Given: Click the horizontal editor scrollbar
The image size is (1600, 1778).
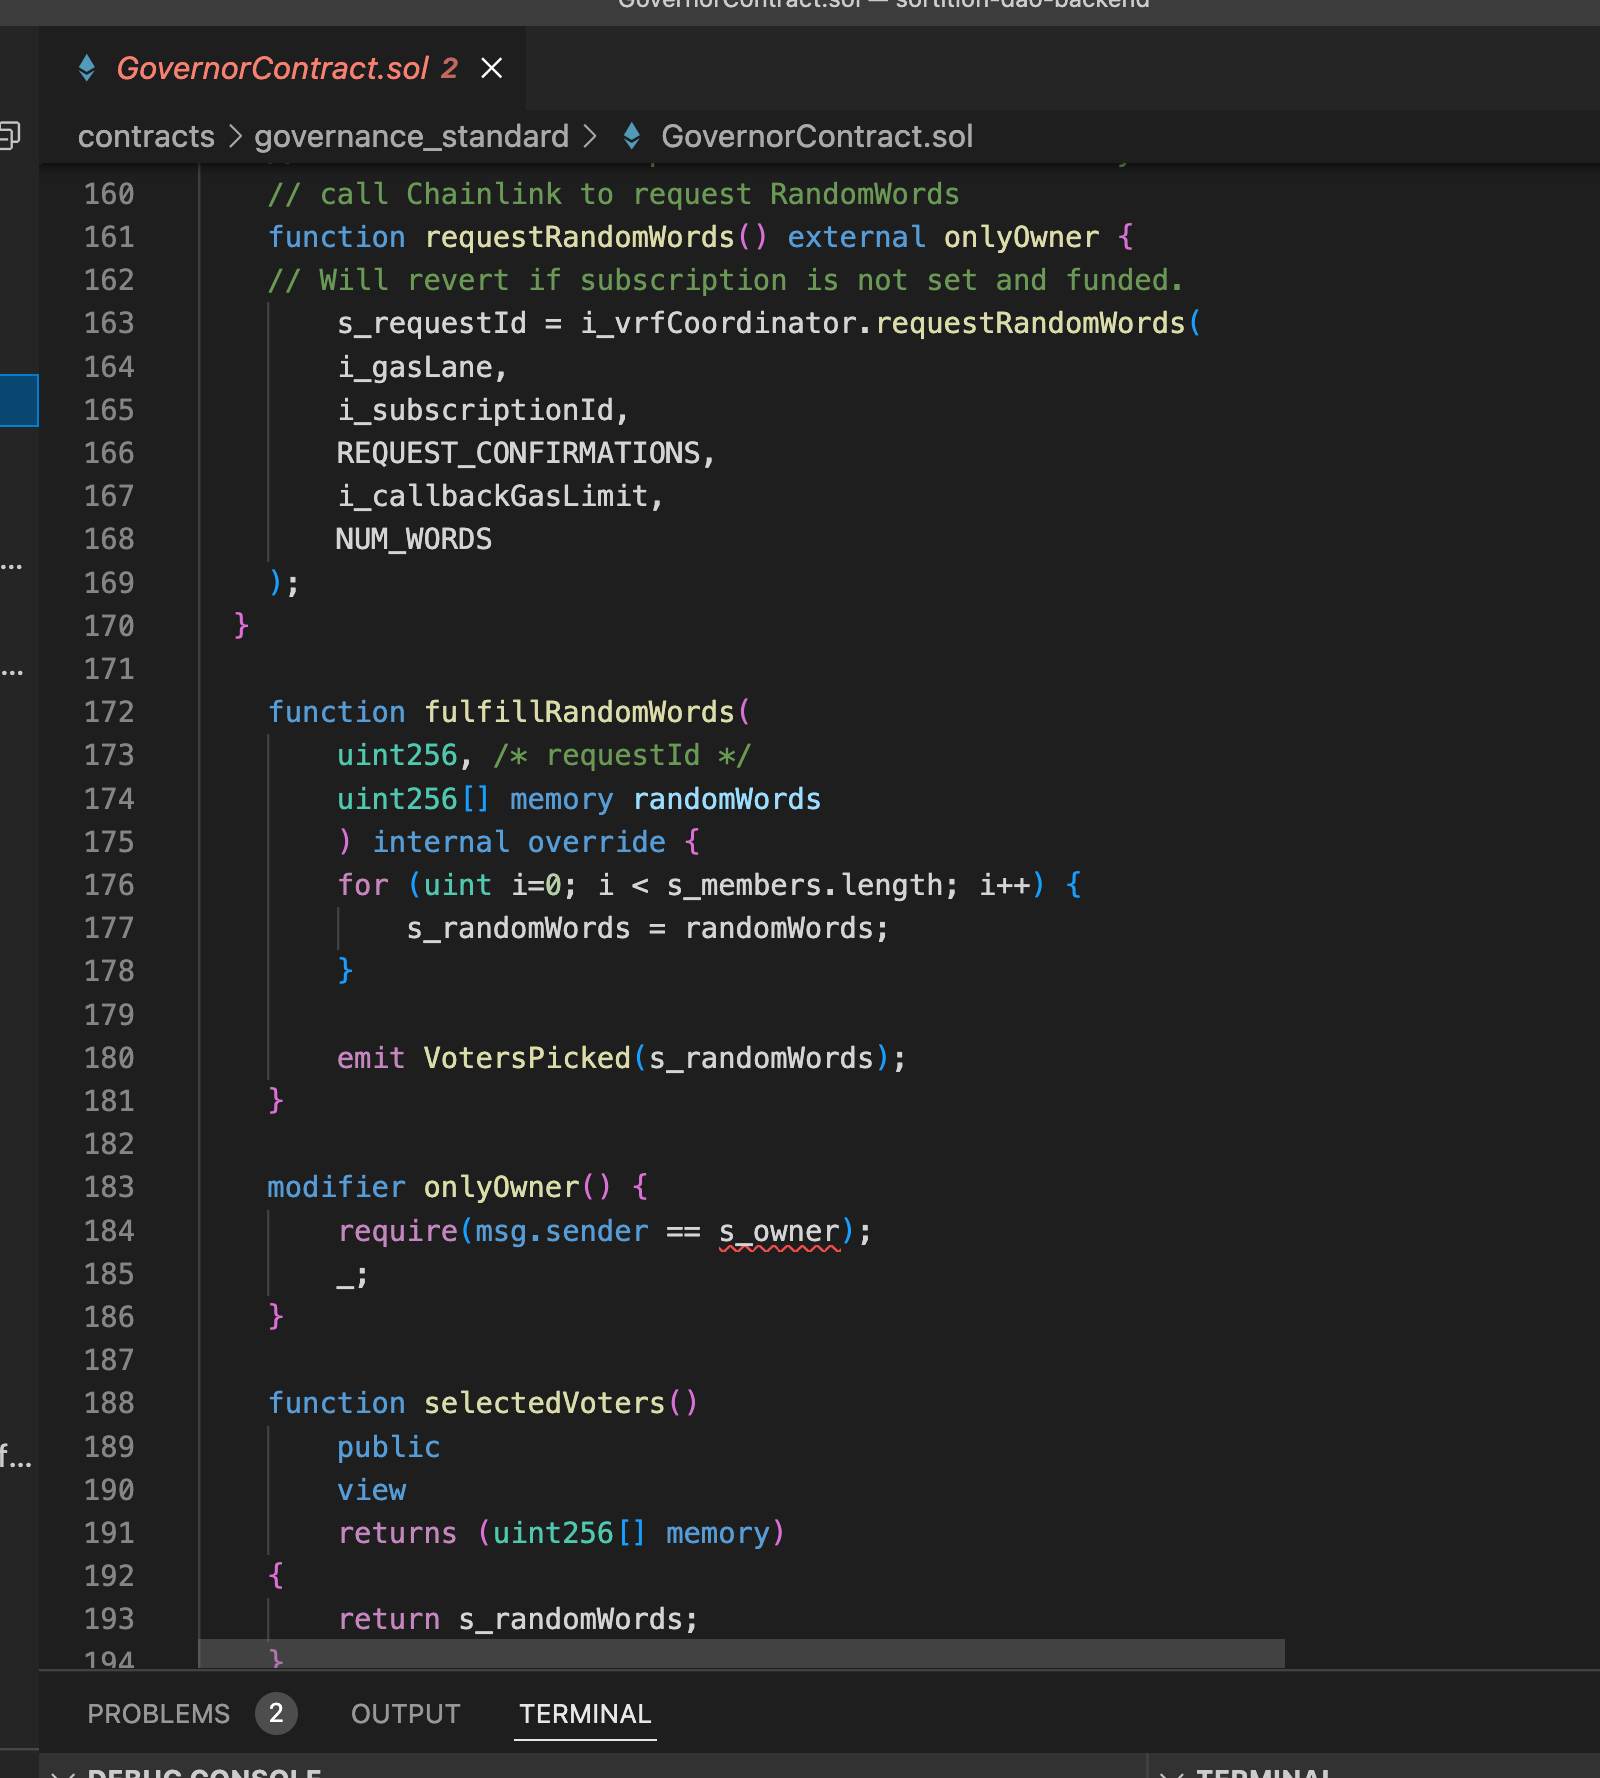Looking at the screenshot, I should [742, 1653].
